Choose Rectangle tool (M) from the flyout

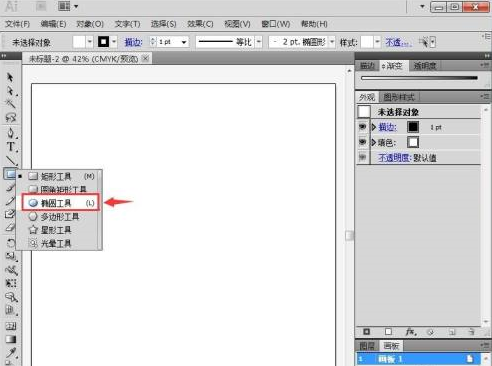pos(60,176)
